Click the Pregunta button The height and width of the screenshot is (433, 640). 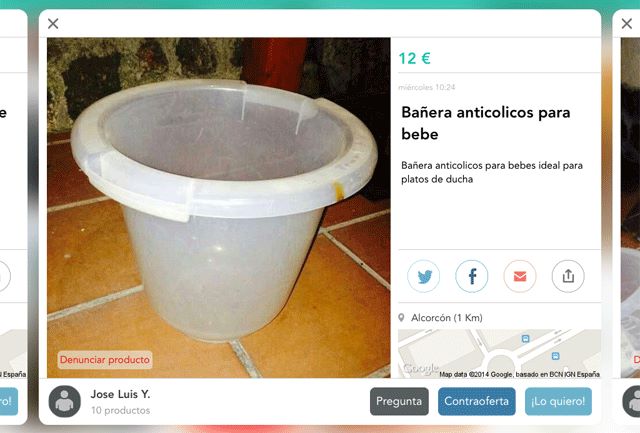click(399, 401)
